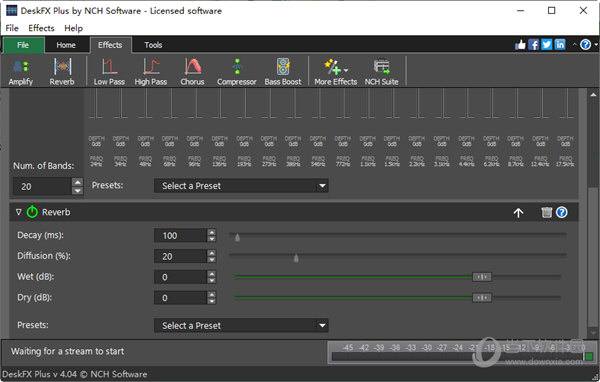Screen dimensions: 600x382
Task: Add the Reverb effect from toolbar
Action: click(x=62, y=72)
